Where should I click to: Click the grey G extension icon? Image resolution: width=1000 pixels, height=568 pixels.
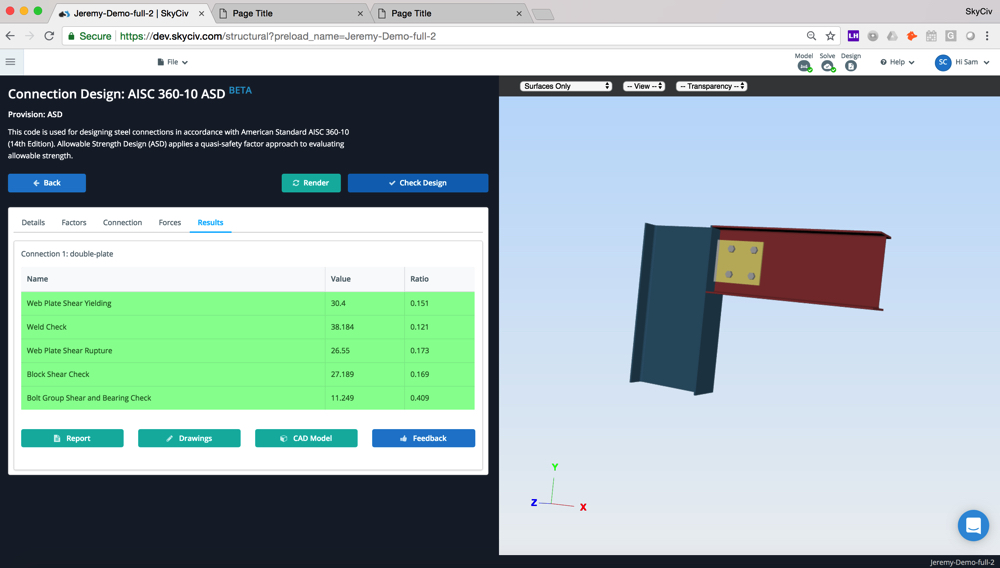pos(951,36)
